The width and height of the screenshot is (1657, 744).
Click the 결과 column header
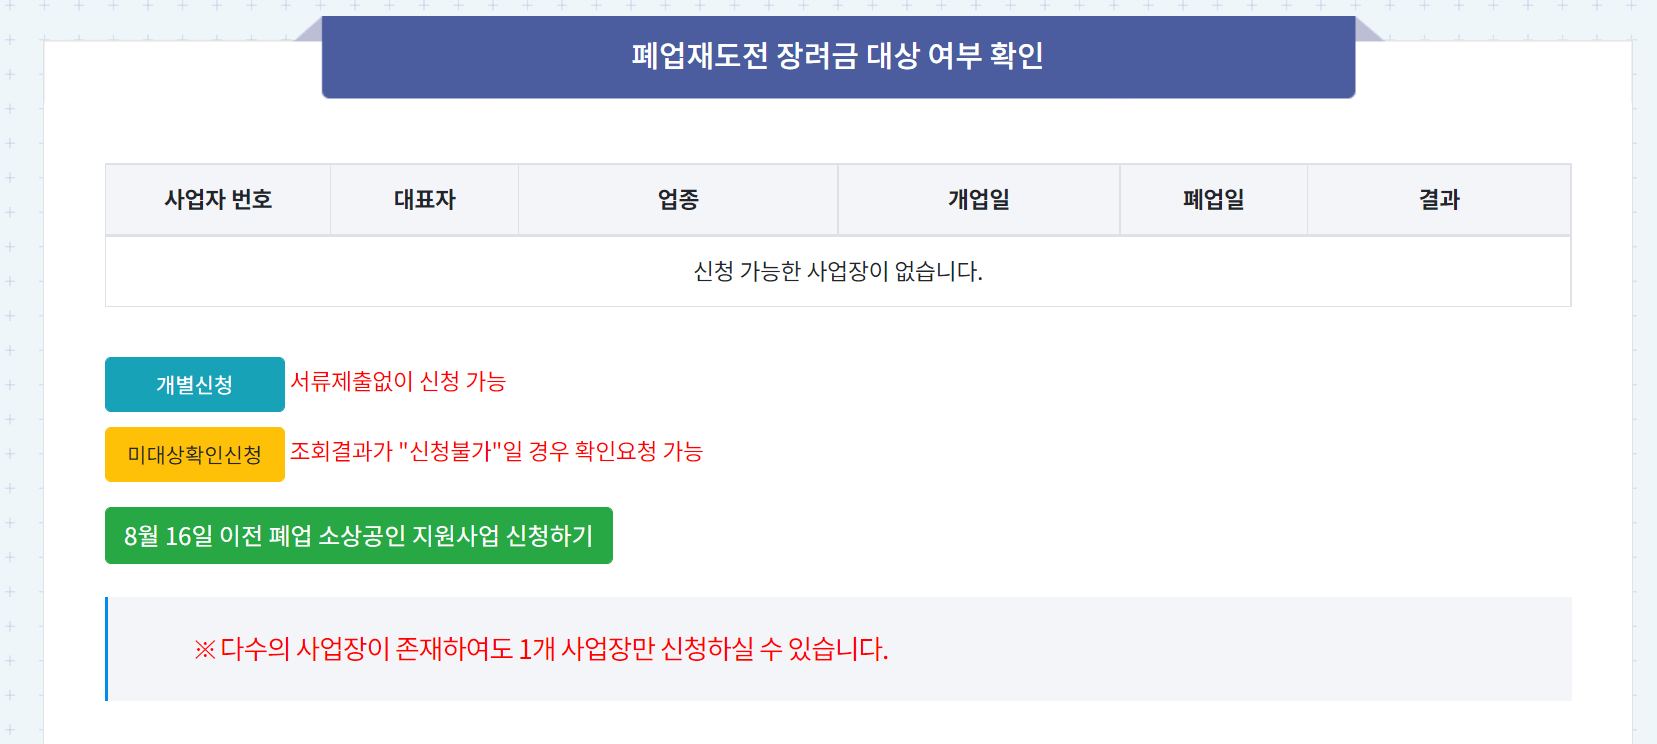point(1438,199)
